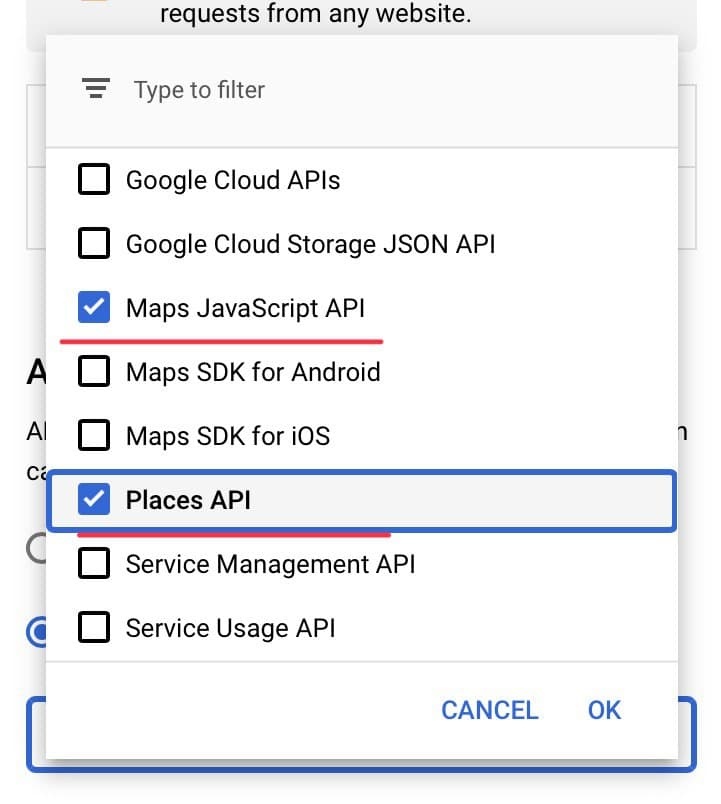Confirm the selection with OK
This screenshot has width=721, height=804.
tap(604, 710)
